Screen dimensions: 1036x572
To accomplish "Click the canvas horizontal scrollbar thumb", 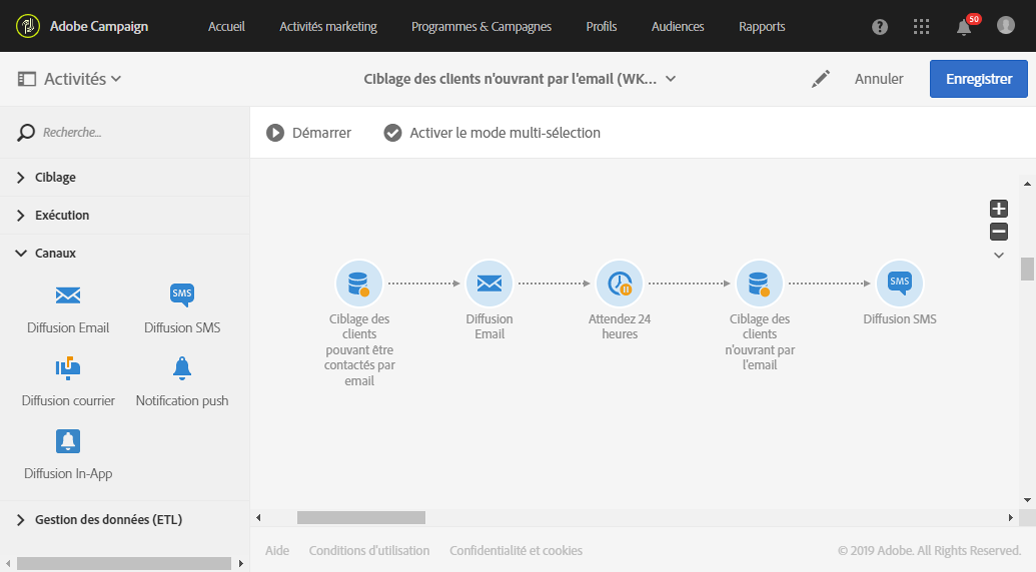I will (x=361, y=518).
